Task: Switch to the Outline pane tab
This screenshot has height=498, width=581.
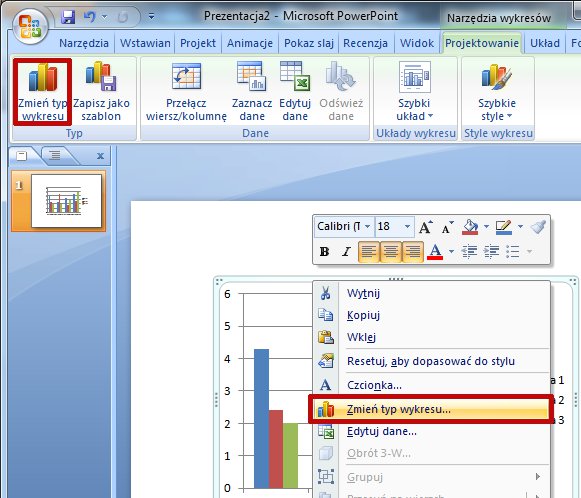Action: (x=55, y=155)
